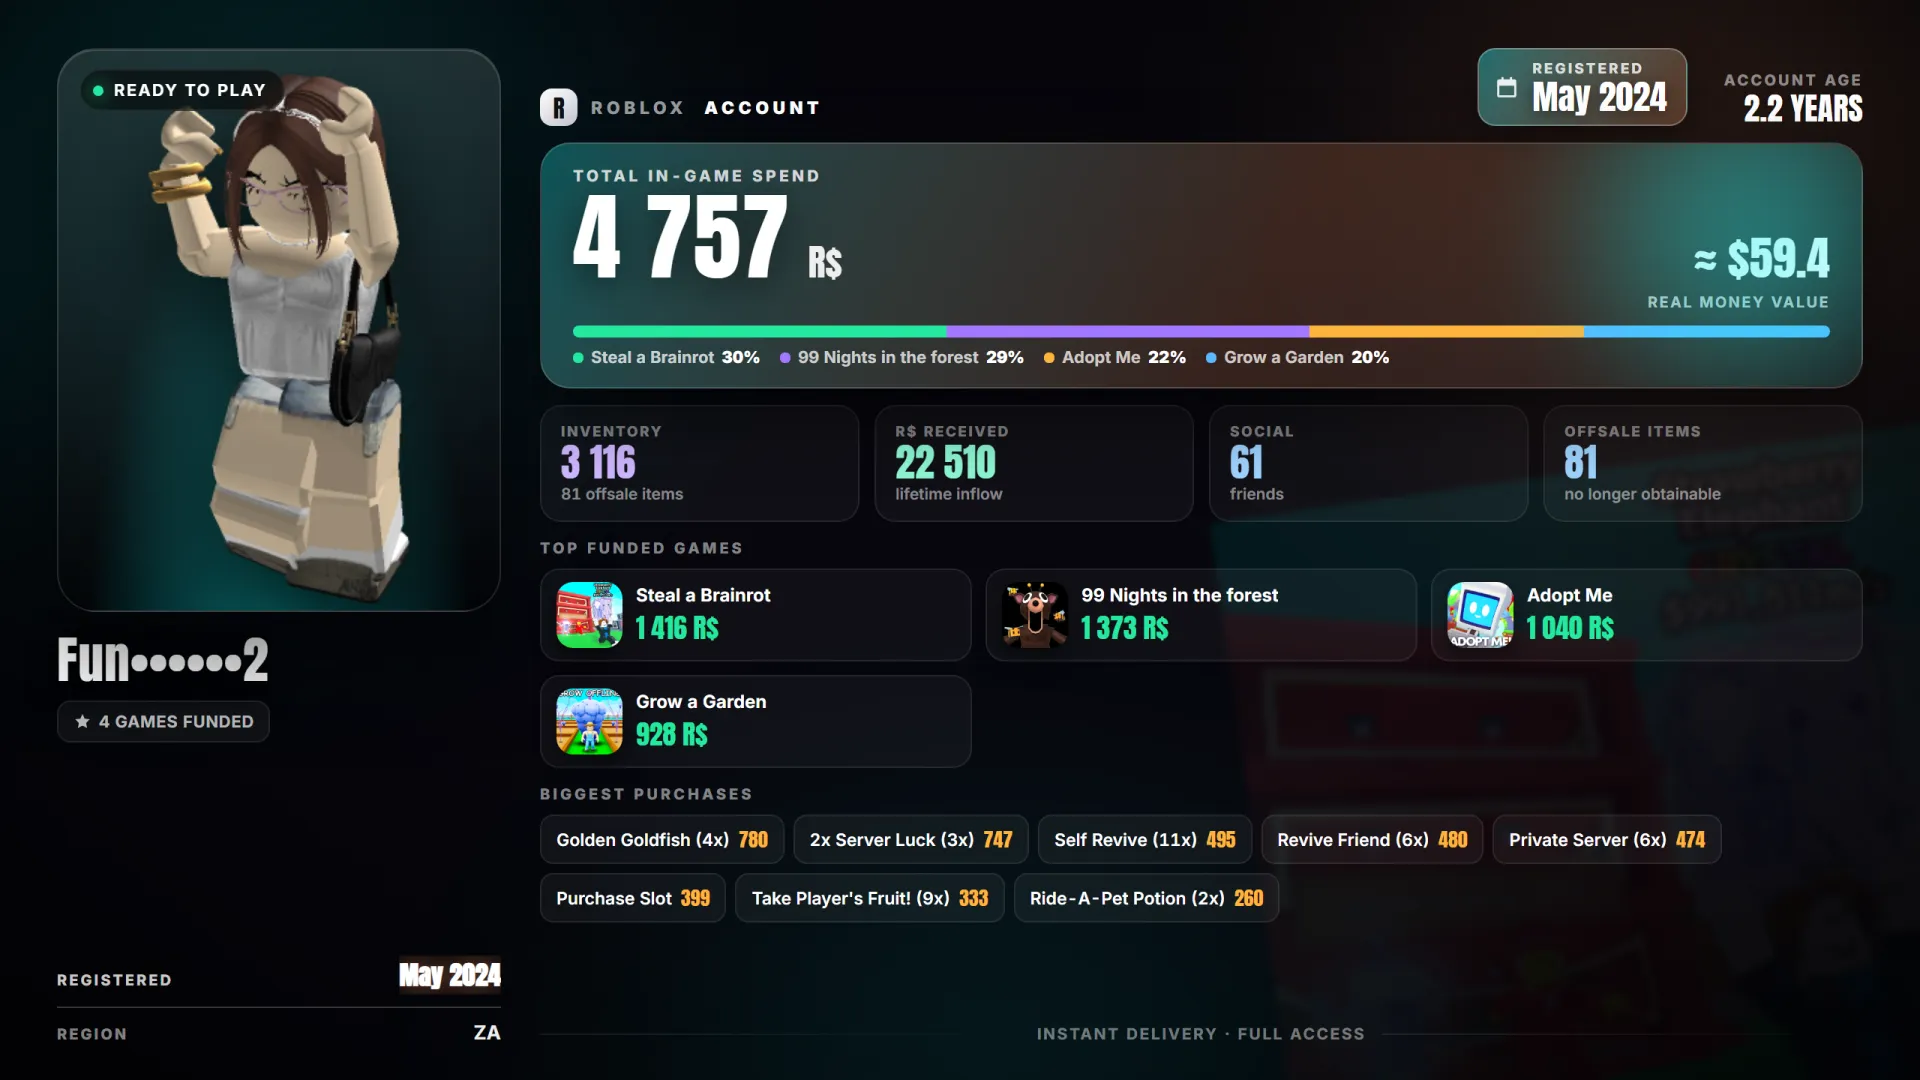Click the purple 99 Nights legend dot
The image size is (1920, 1080).
point(785,358)
